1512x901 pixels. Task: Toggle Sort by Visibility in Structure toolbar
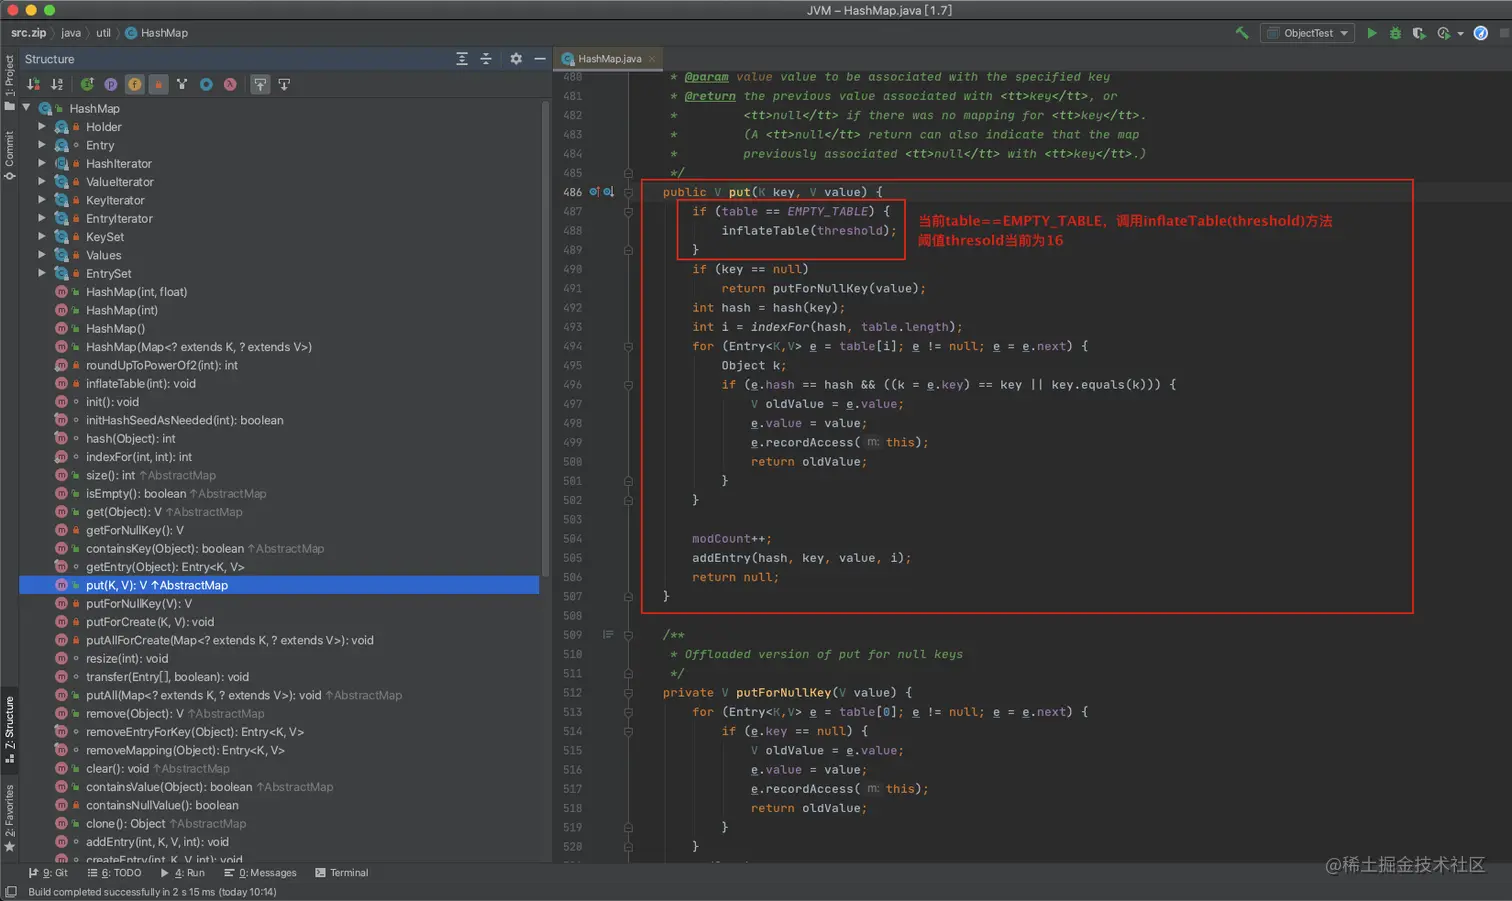coord(33,84)
